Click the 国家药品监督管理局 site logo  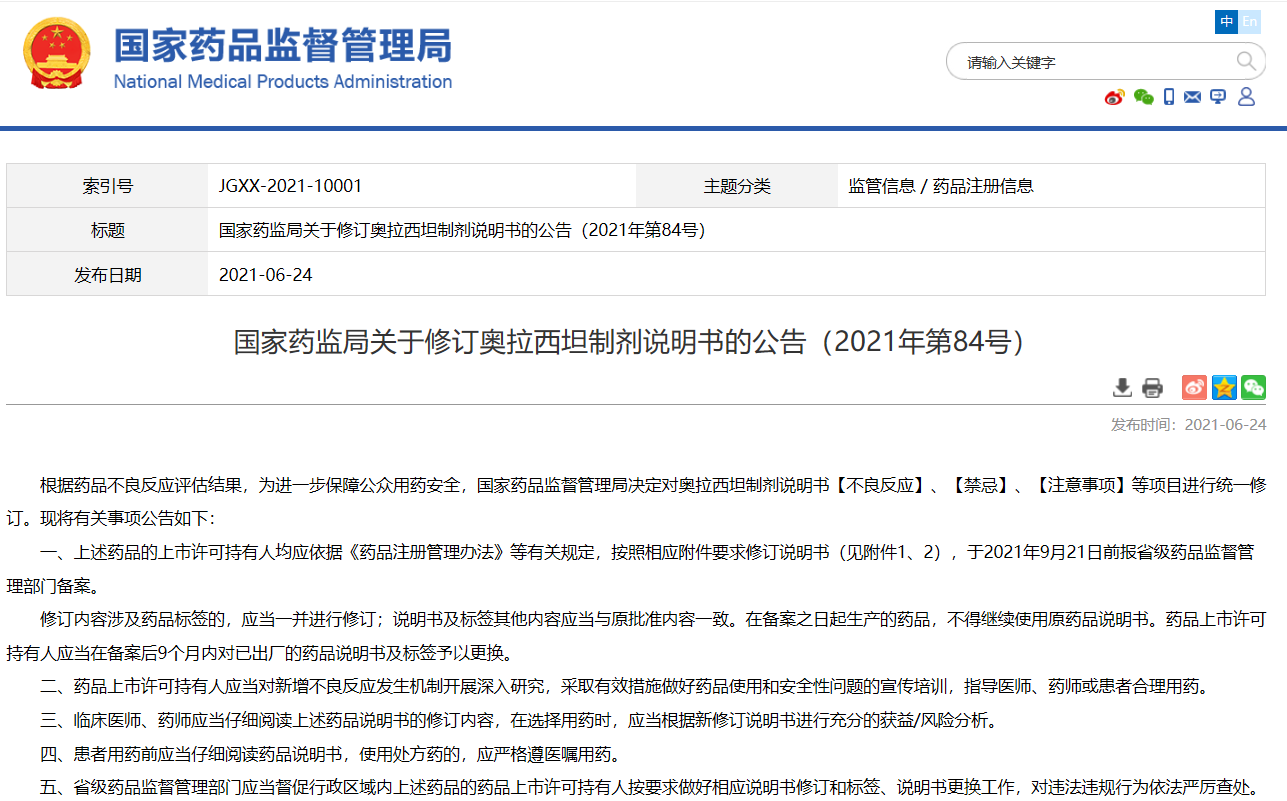pos(282,56)
